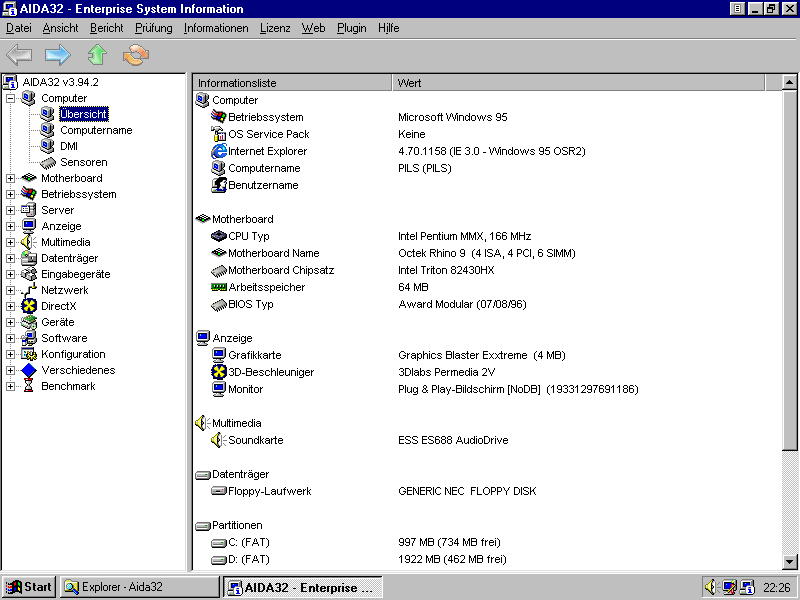Expand the Server tree node
Screen dimensions: 800x600
pyautogui.click(x=10, y=210)
